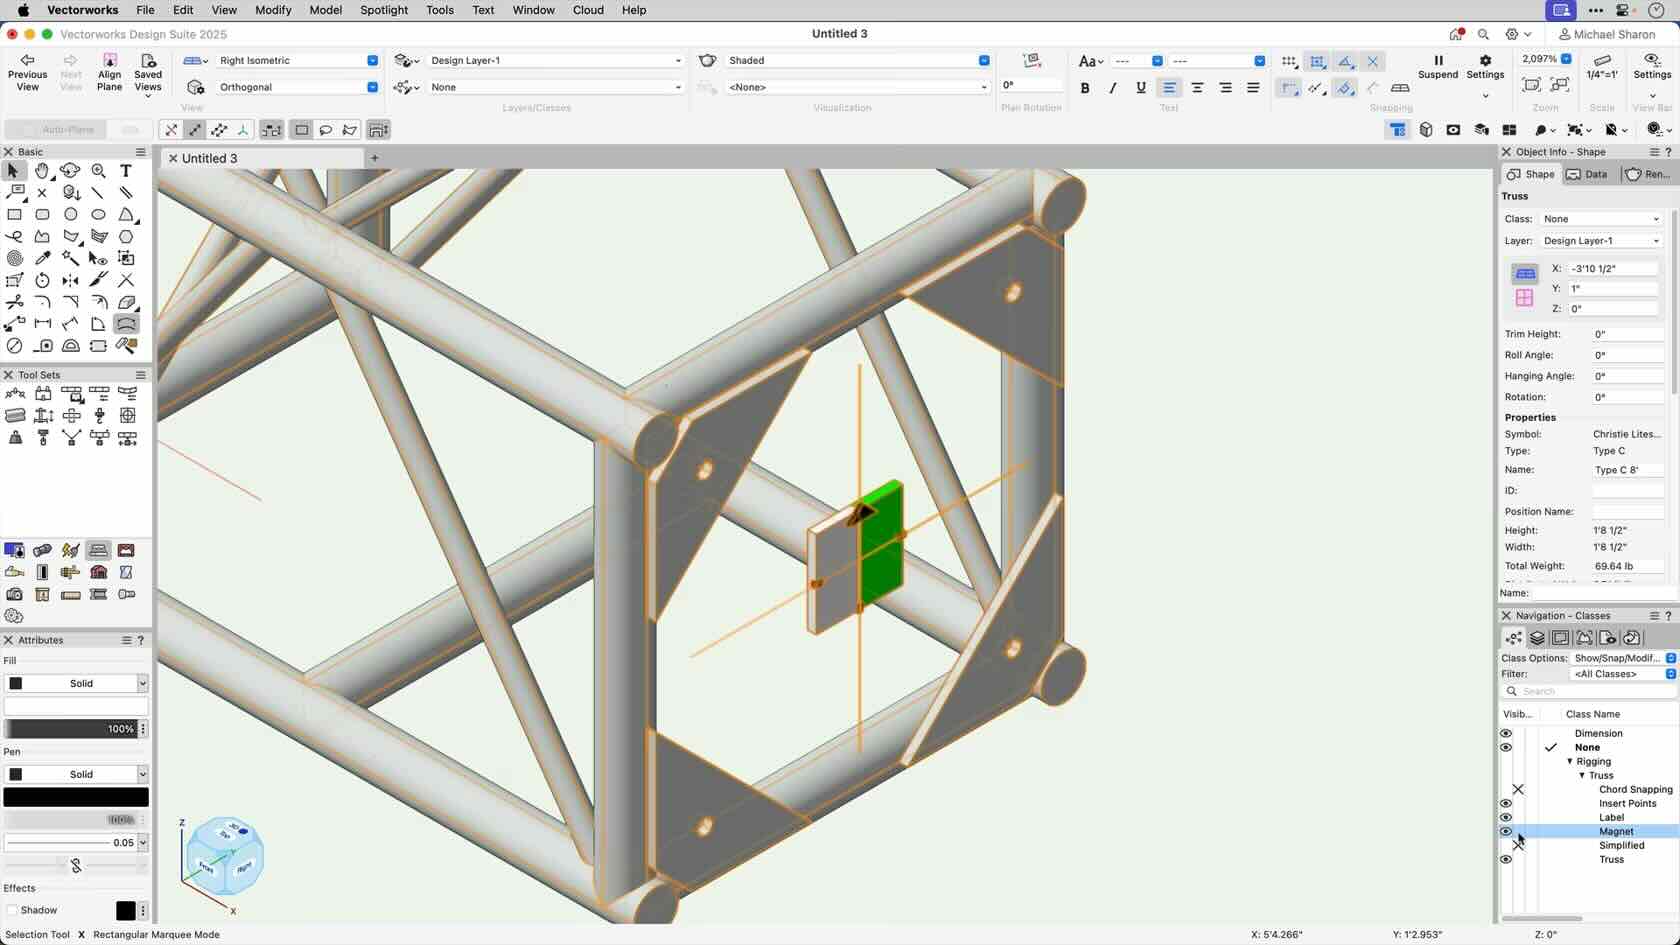Open the Align Plane tool
Viewport: 1680px width, 945px height.
pyautogui.click(x=109, y=73)
